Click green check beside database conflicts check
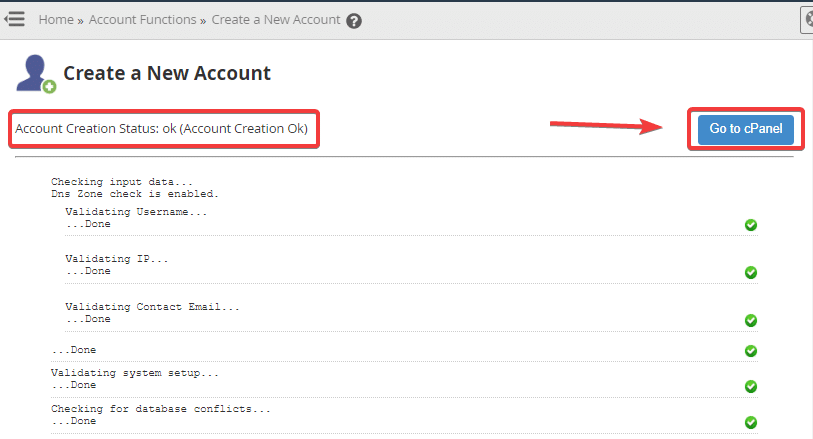813x439 pixels. click(750, 422)
